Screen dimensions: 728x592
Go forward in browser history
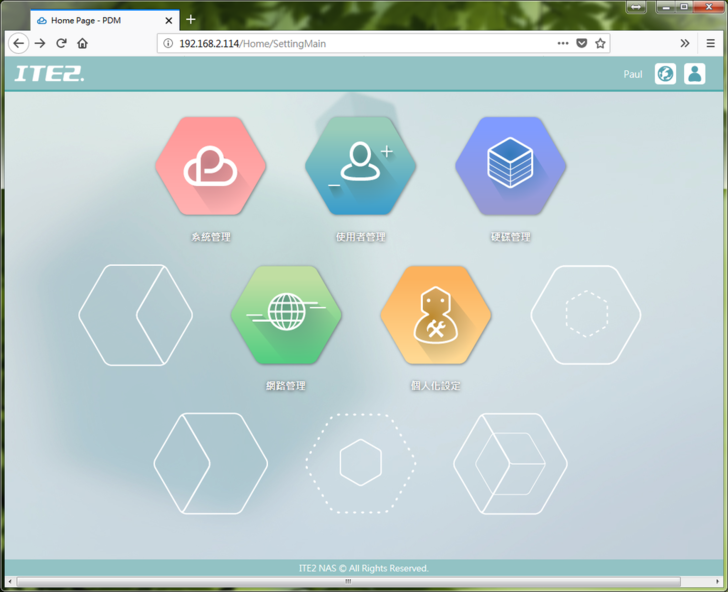(x=40, y=43)
